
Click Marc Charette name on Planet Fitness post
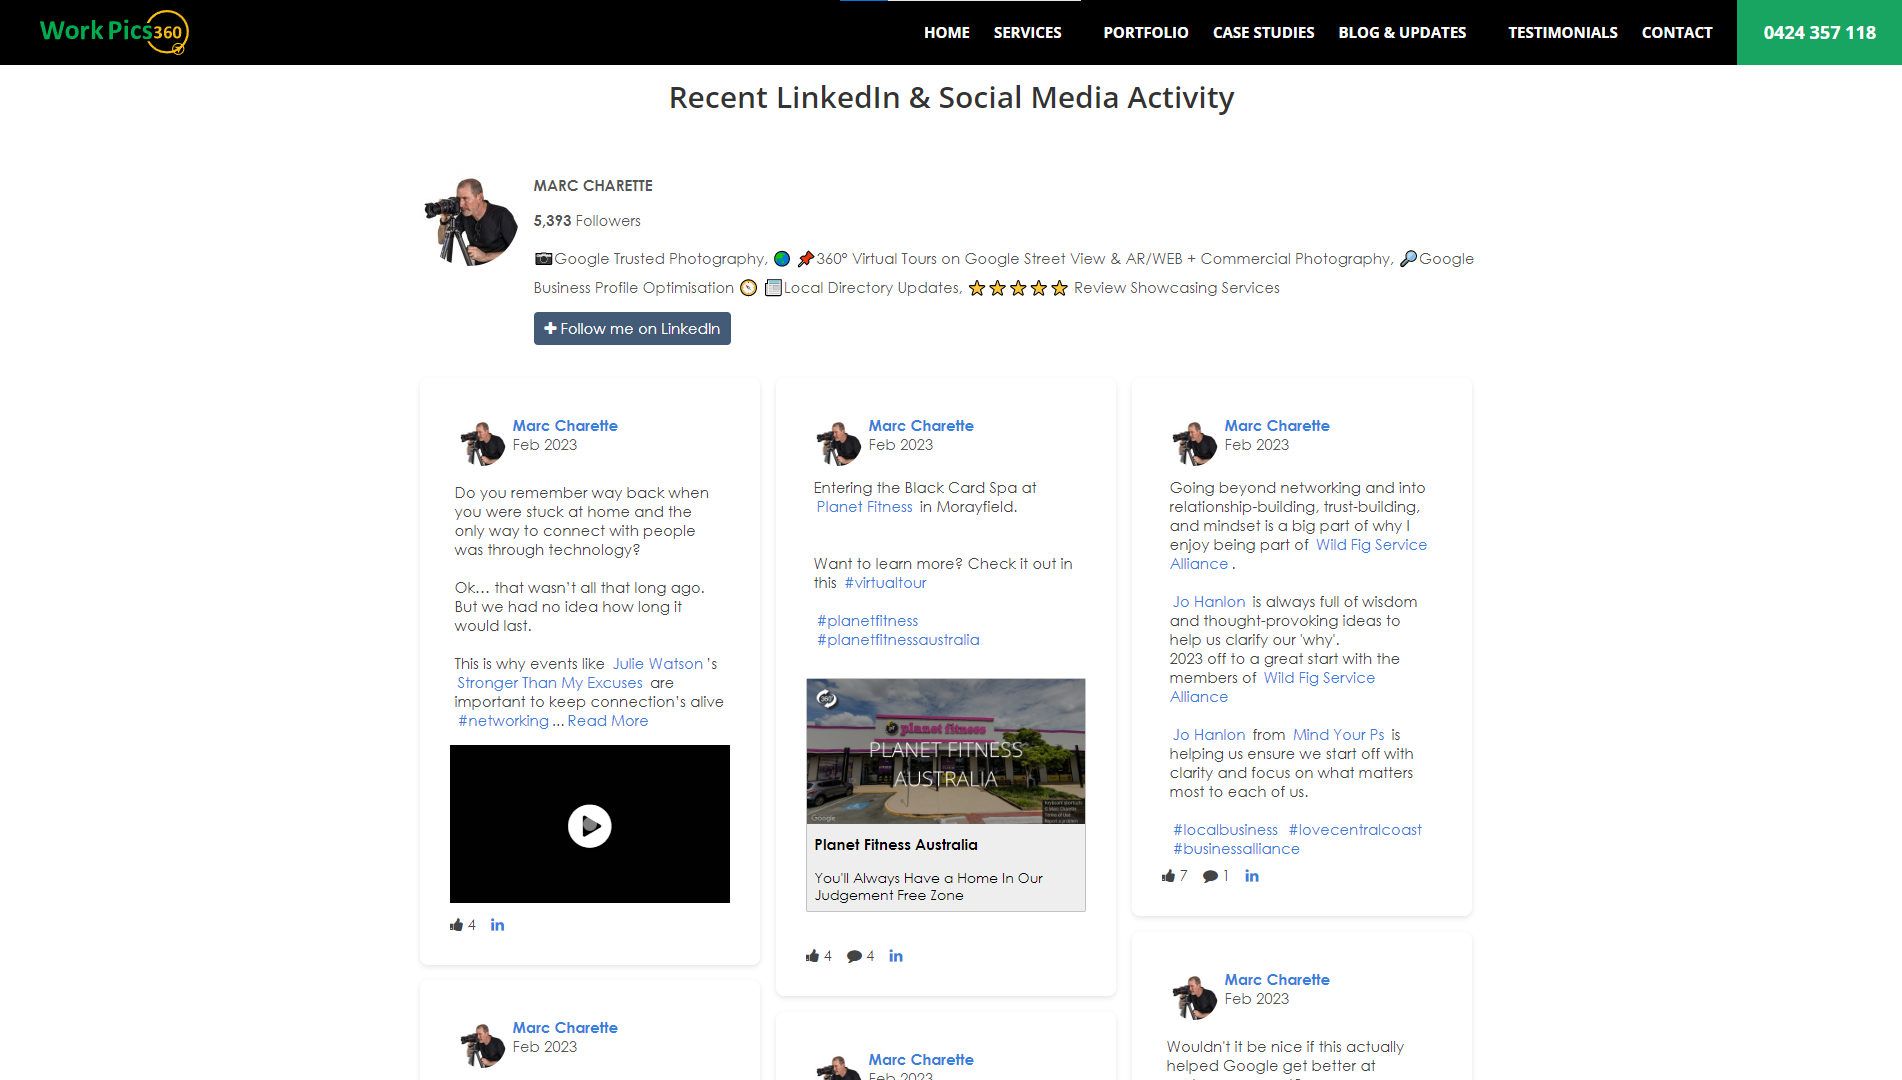pos(921,425)
